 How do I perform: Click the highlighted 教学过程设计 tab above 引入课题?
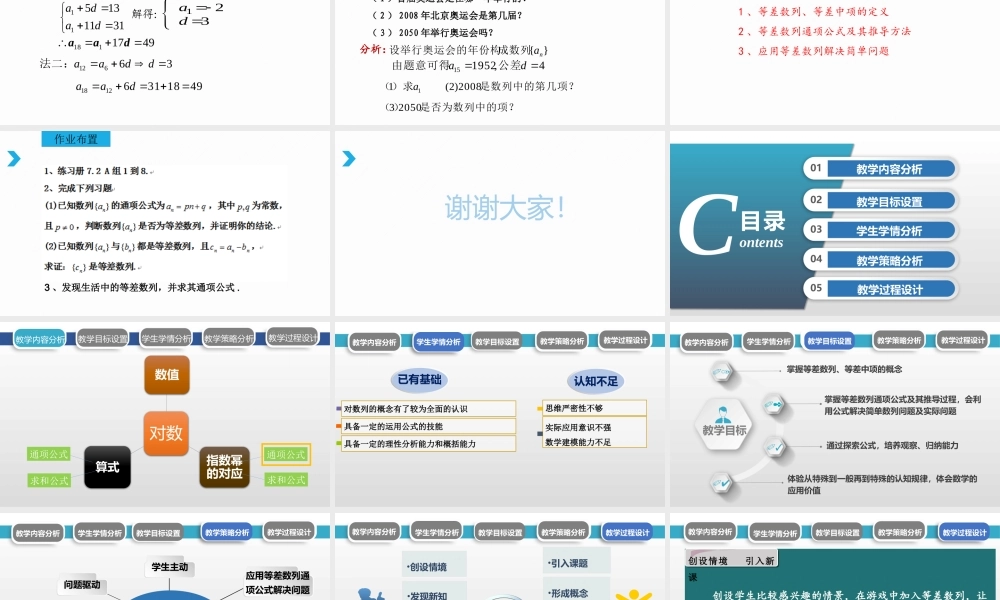(627, 532)
